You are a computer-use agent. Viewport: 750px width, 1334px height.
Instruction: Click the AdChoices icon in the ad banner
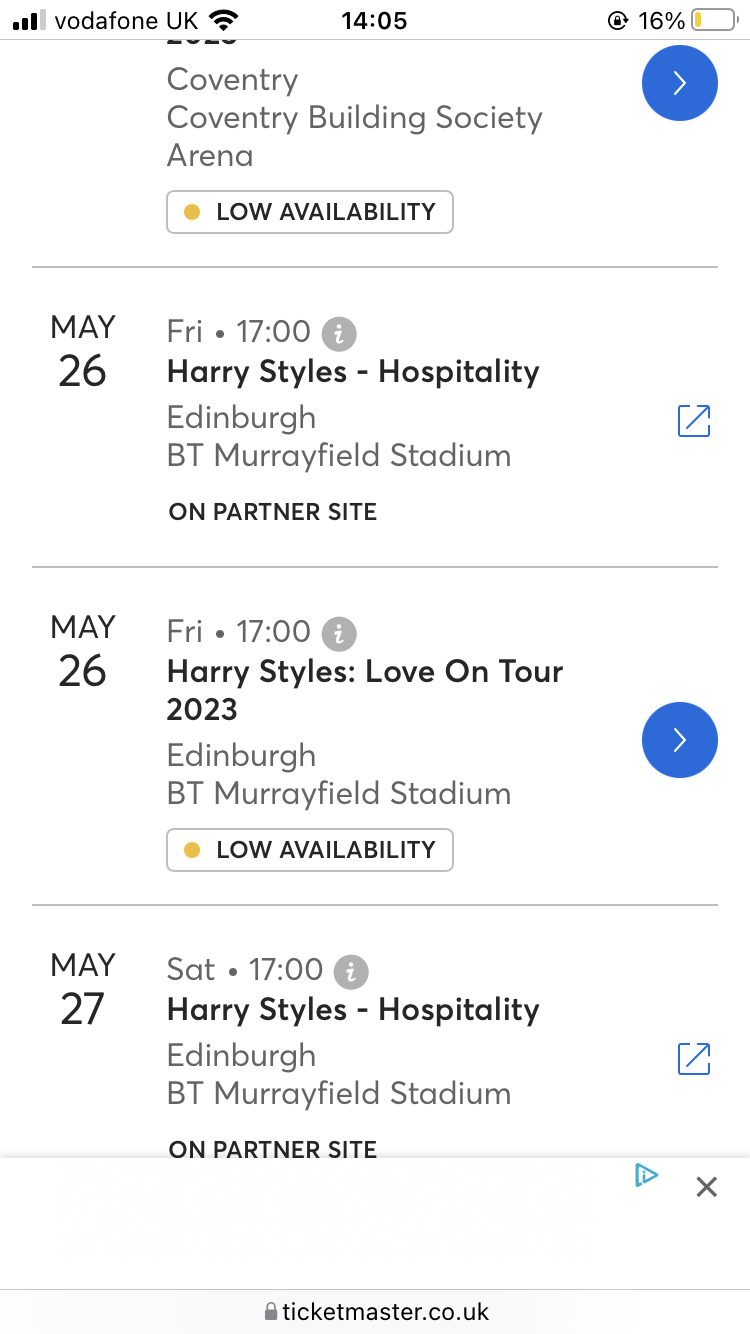tap(646, 1176)
